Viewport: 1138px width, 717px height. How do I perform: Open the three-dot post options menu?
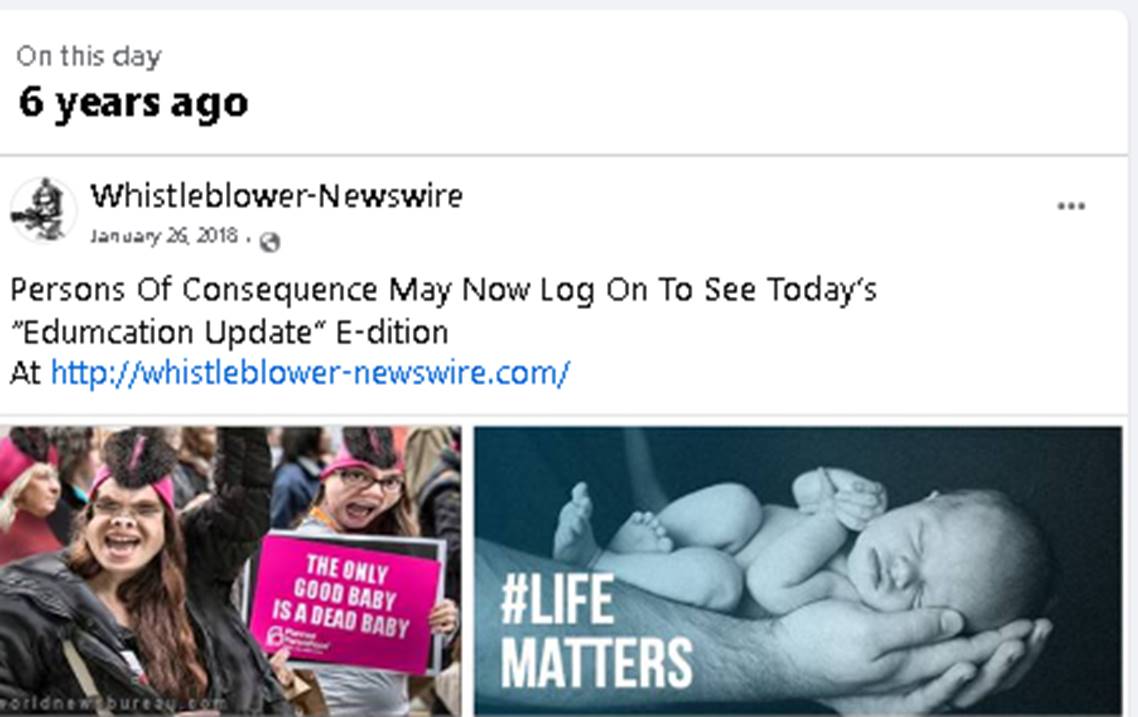click(1071, 206)
